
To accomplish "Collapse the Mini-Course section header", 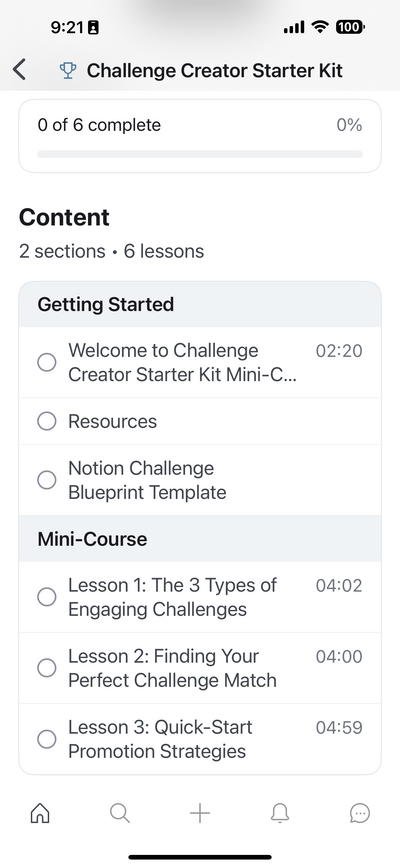I will coord(200,539).
